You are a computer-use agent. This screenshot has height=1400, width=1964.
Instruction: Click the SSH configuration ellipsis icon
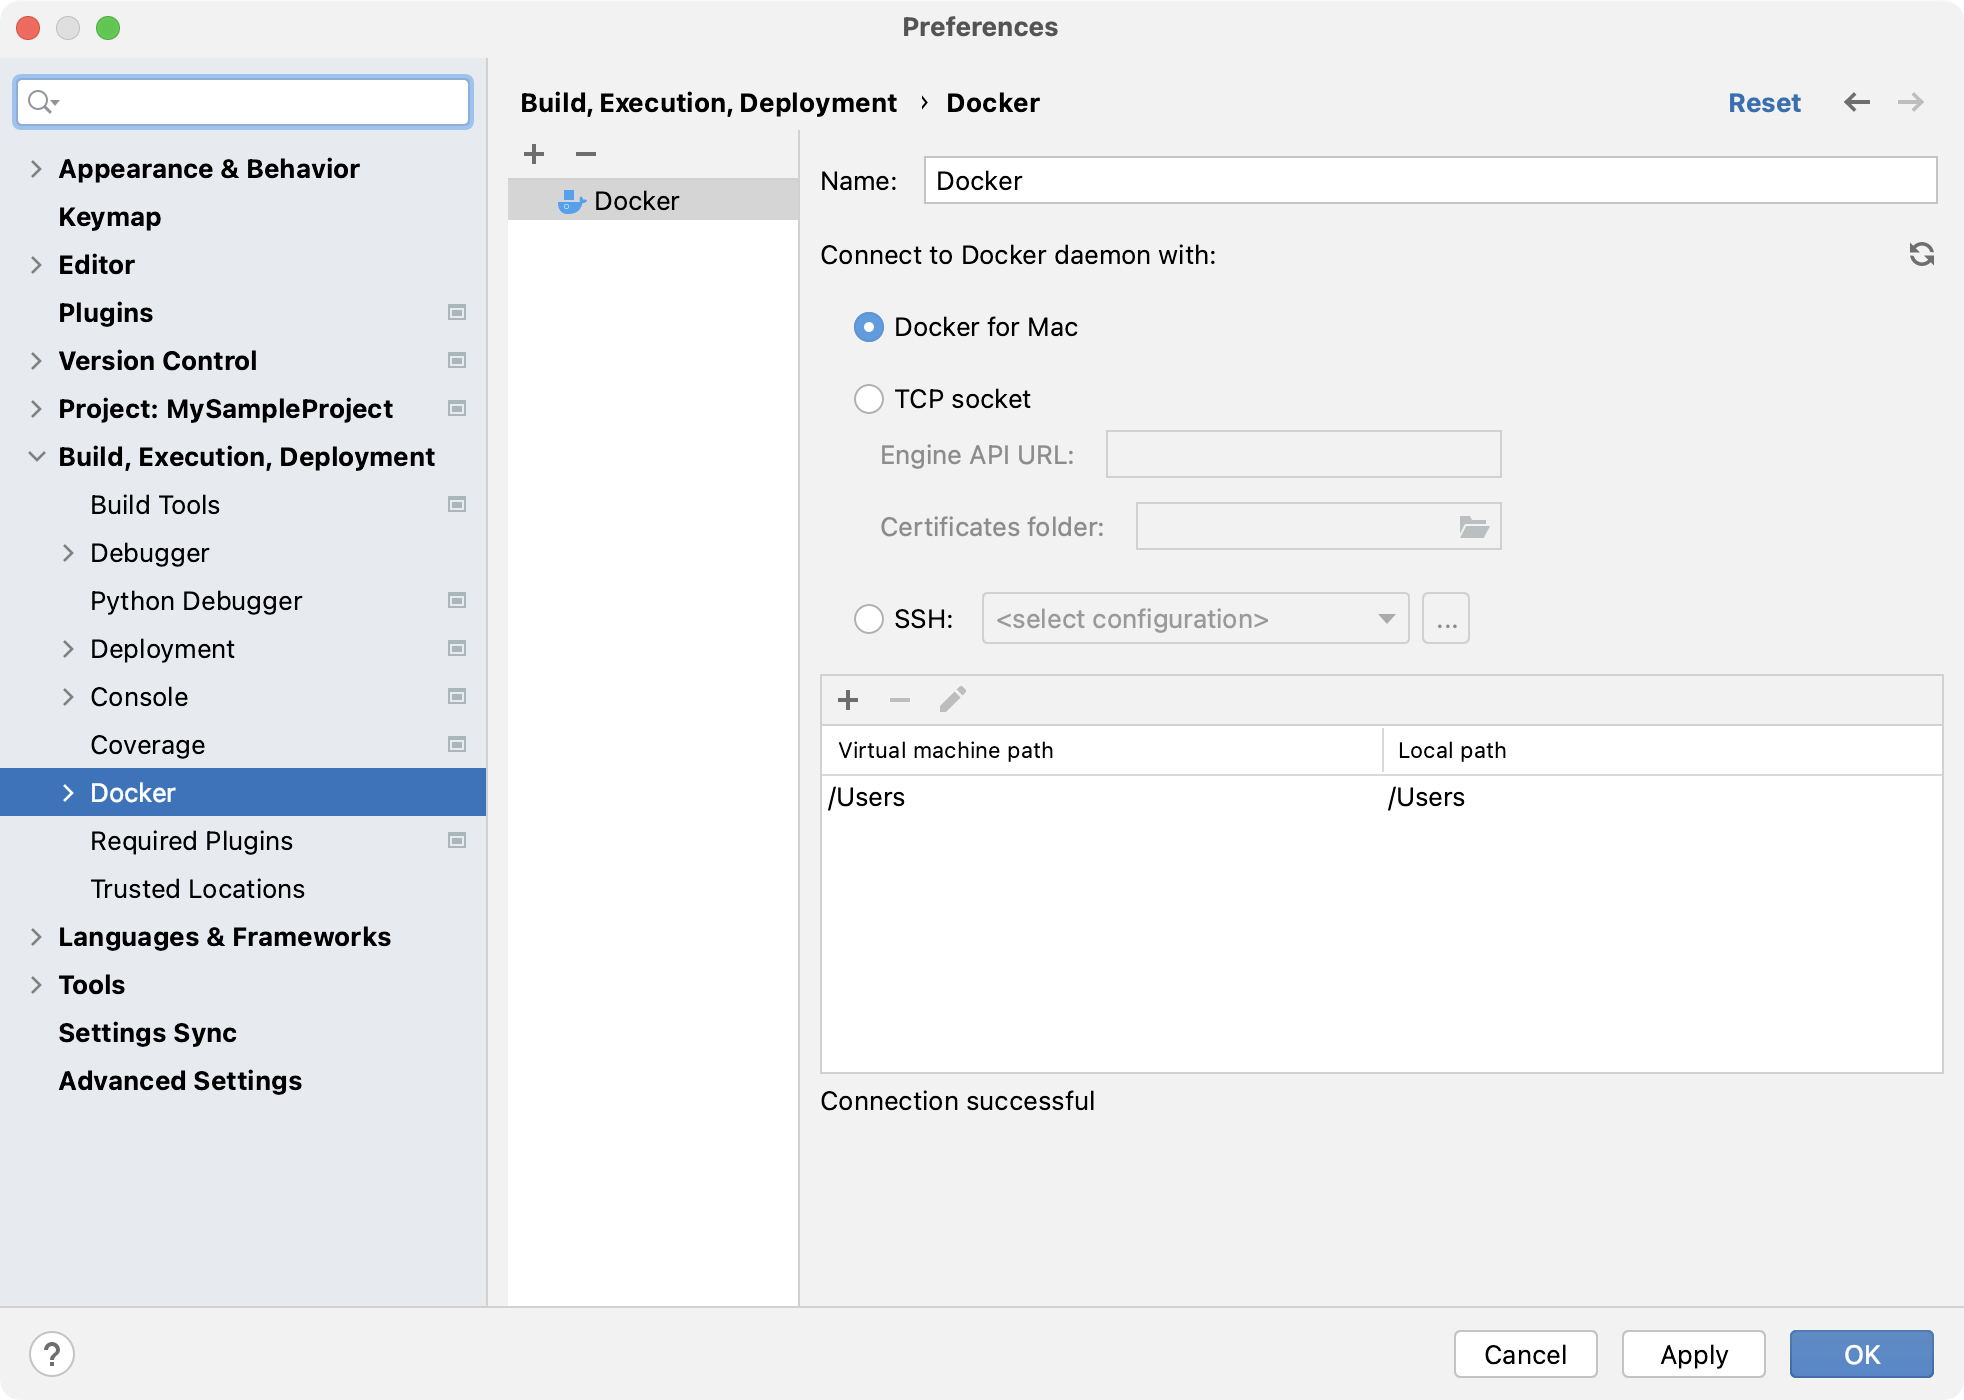click(x=1447, y=618)
